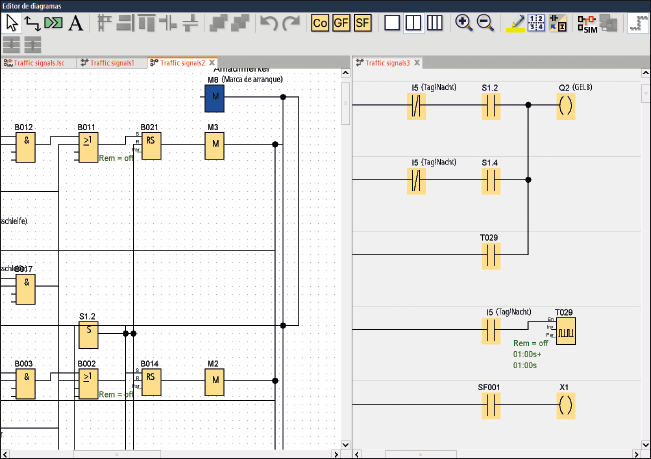This screenshot has width=651, height=459.
Task: Zoom out of the diagram
Action: coord(485,22)
